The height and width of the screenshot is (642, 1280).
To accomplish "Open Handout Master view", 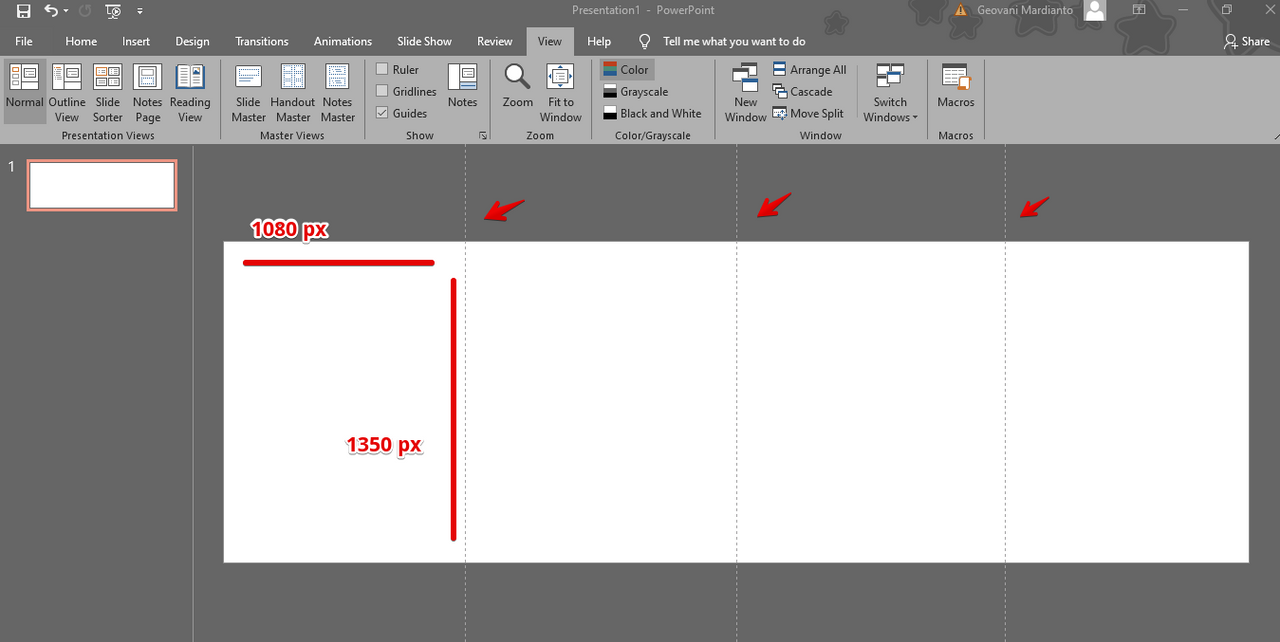I will tap(293, 91).
